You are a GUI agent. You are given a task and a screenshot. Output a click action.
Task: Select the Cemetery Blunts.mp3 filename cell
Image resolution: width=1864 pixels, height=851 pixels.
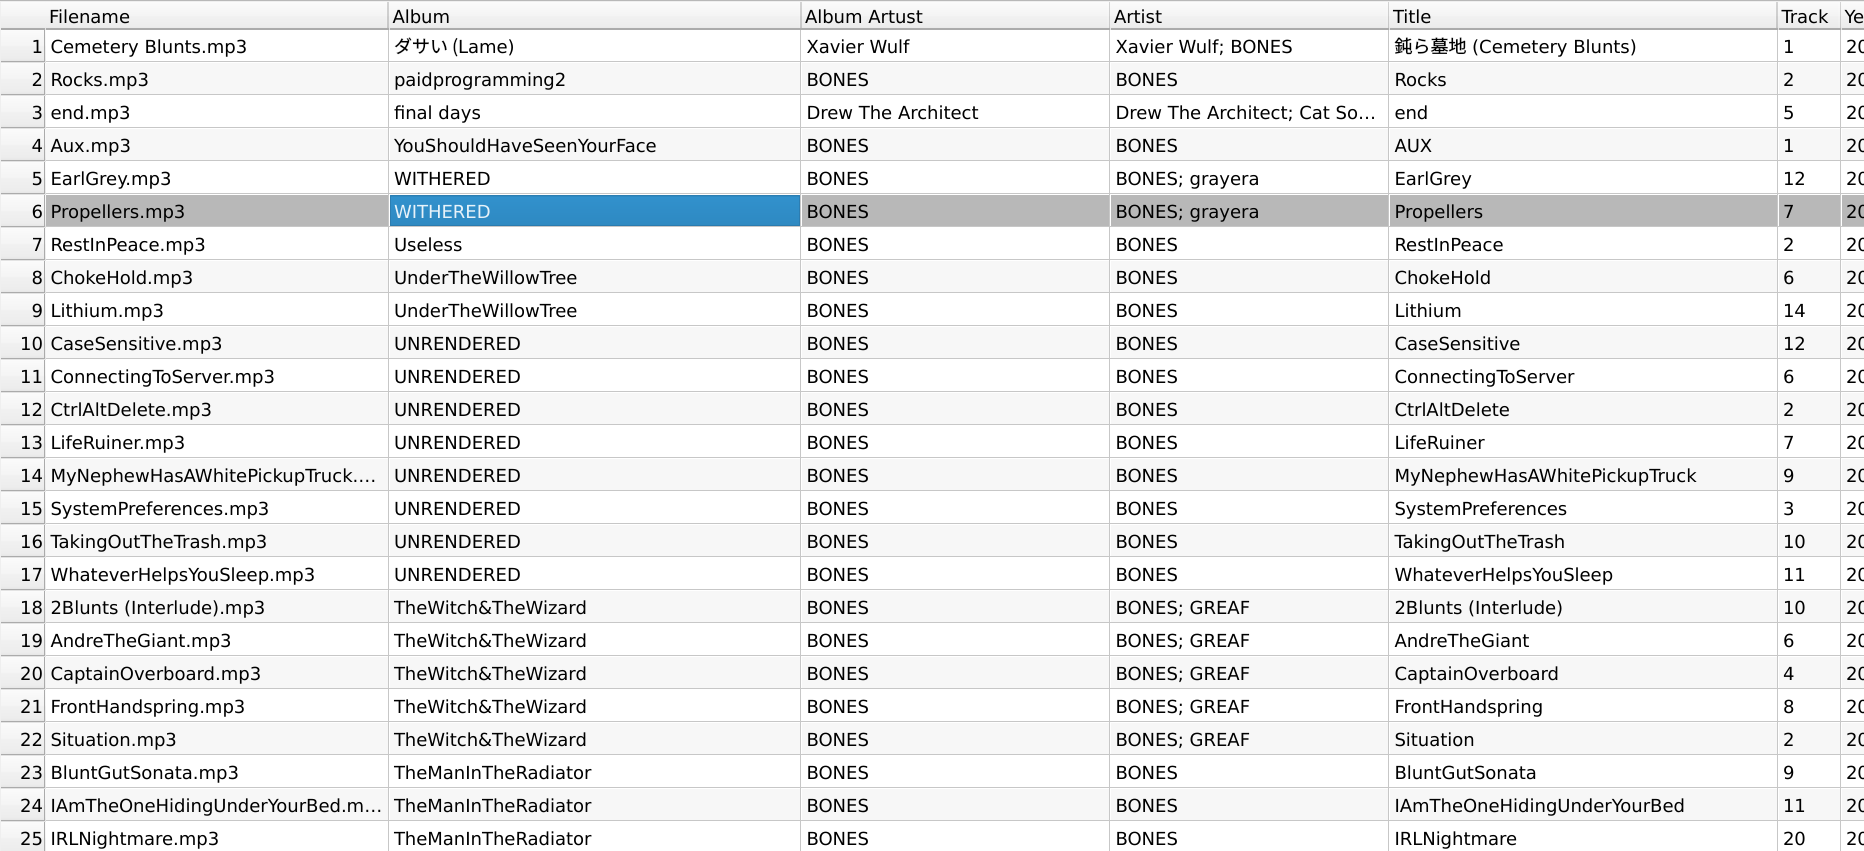215,47
